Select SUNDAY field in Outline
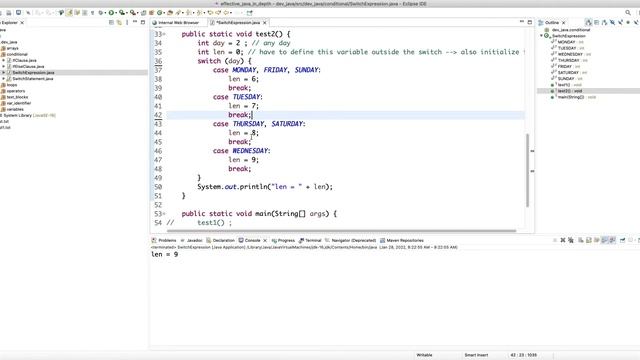Screen dimensions: 640x360 click(566, 78)
